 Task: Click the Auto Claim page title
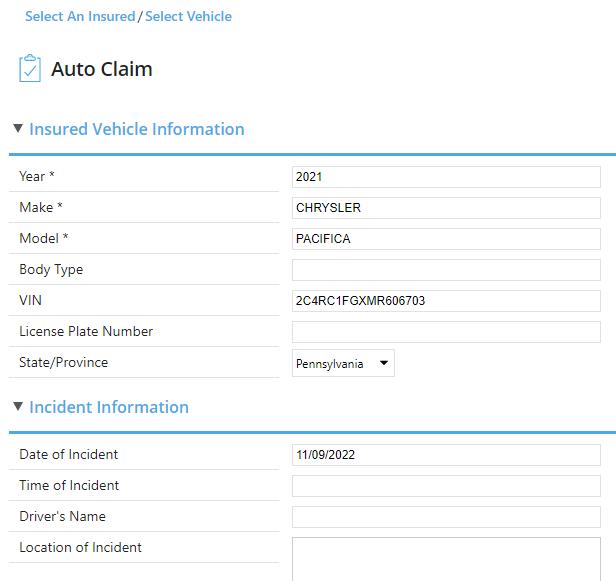click(x=102, y=70)
